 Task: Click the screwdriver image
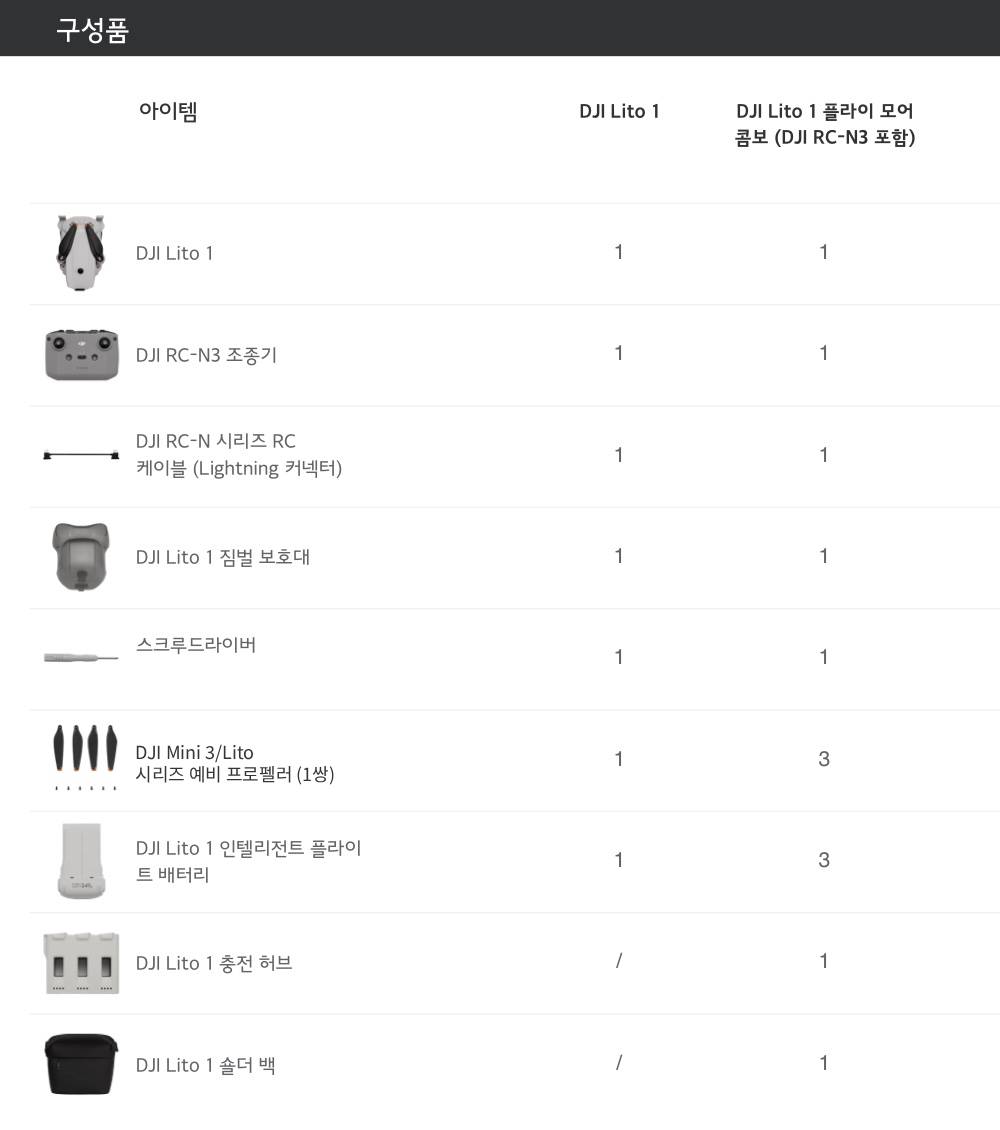(x=81, y=657)
